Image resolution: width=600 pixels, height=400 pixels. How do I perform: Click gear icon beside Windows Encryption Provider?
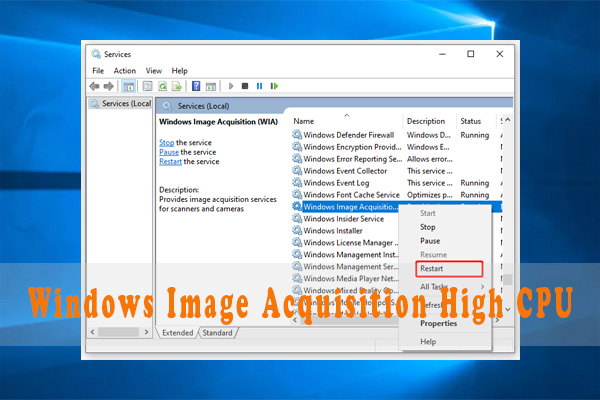(x=297, y=147)
